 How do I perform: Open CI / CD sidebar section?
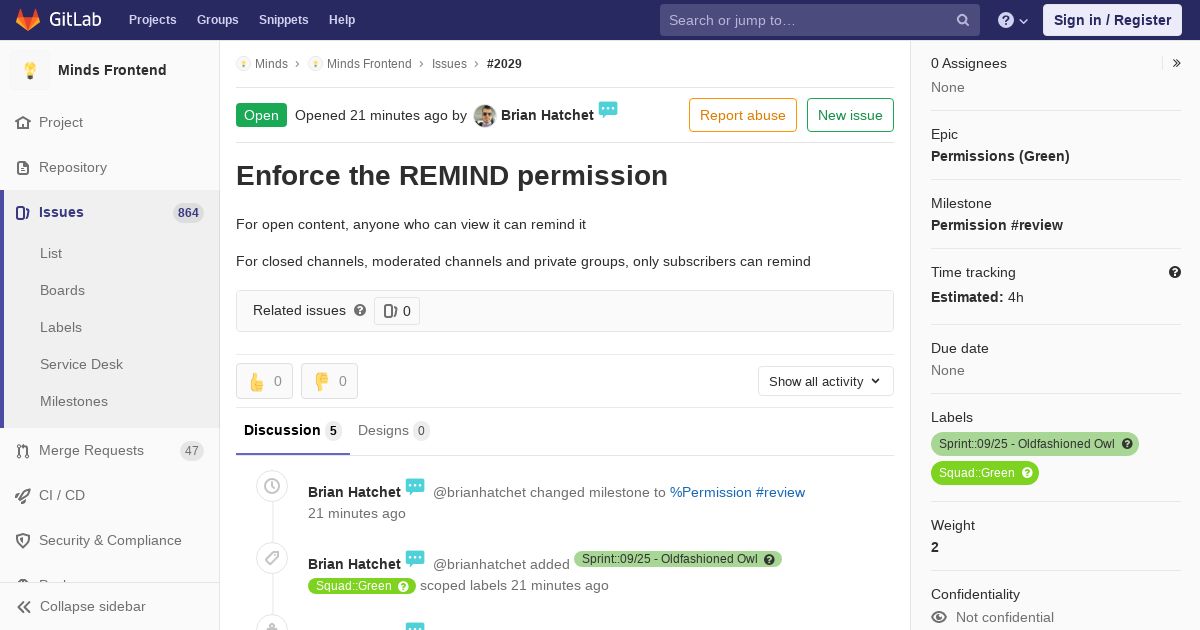pyautogui.click(x=110, y=495)
